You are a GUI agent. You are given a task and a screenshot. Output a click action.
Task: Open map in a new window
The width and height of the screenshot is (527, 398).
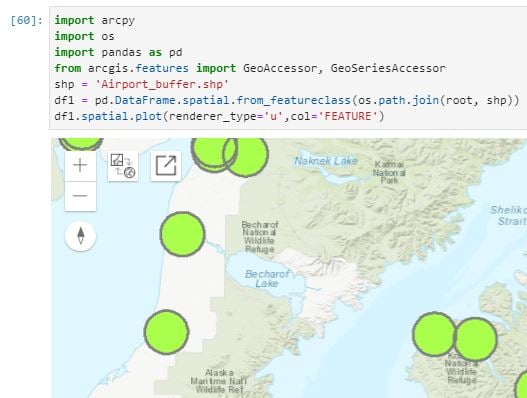166,166
